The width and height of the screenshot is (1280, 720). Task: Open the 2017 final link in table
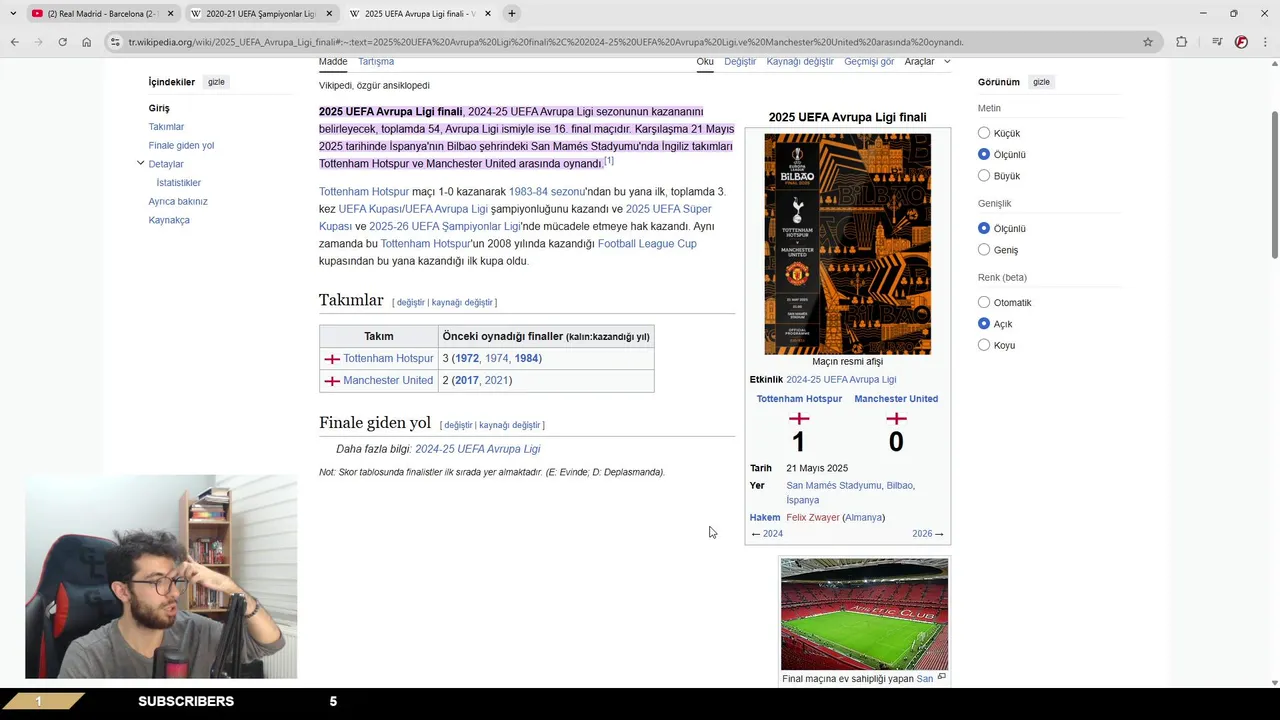pyautogui.click(x=466, y=381)
